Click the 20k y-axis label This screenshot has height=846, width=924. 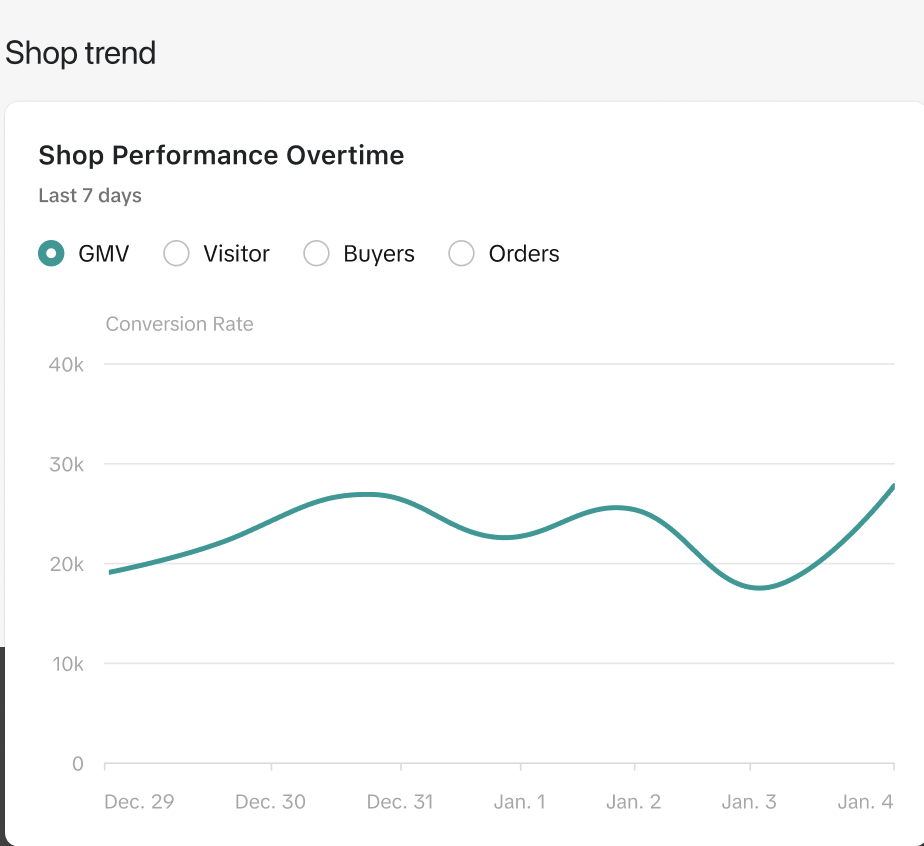66,564
